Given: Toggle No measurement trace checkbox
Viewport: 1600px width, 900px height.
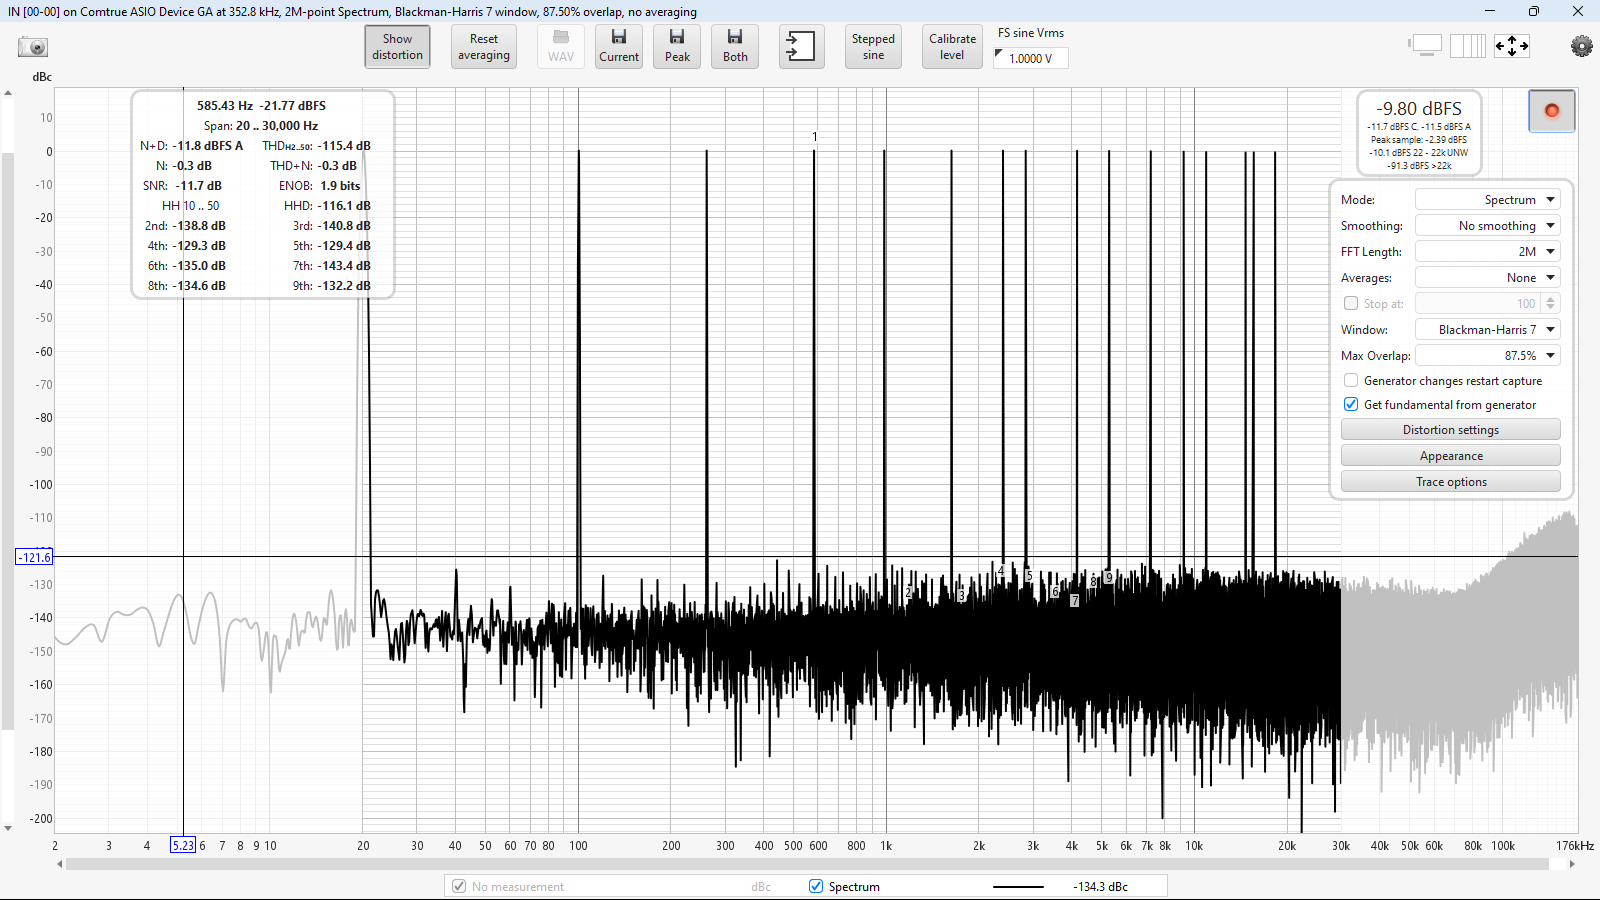Looking at the screenshot, I should (459, 887).
